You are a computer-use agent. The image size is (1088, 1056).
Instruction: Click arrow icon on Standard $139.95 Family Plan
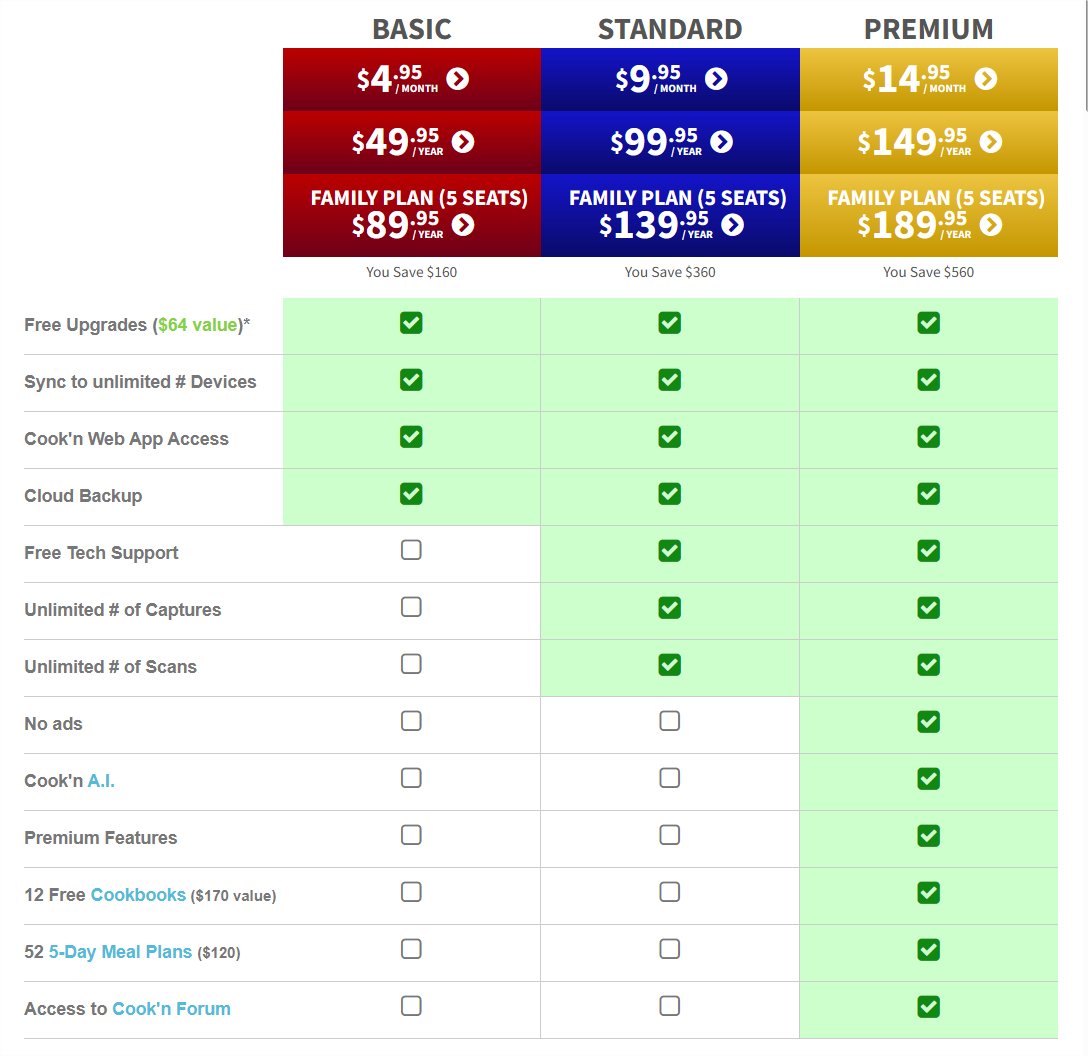point(733,225)
